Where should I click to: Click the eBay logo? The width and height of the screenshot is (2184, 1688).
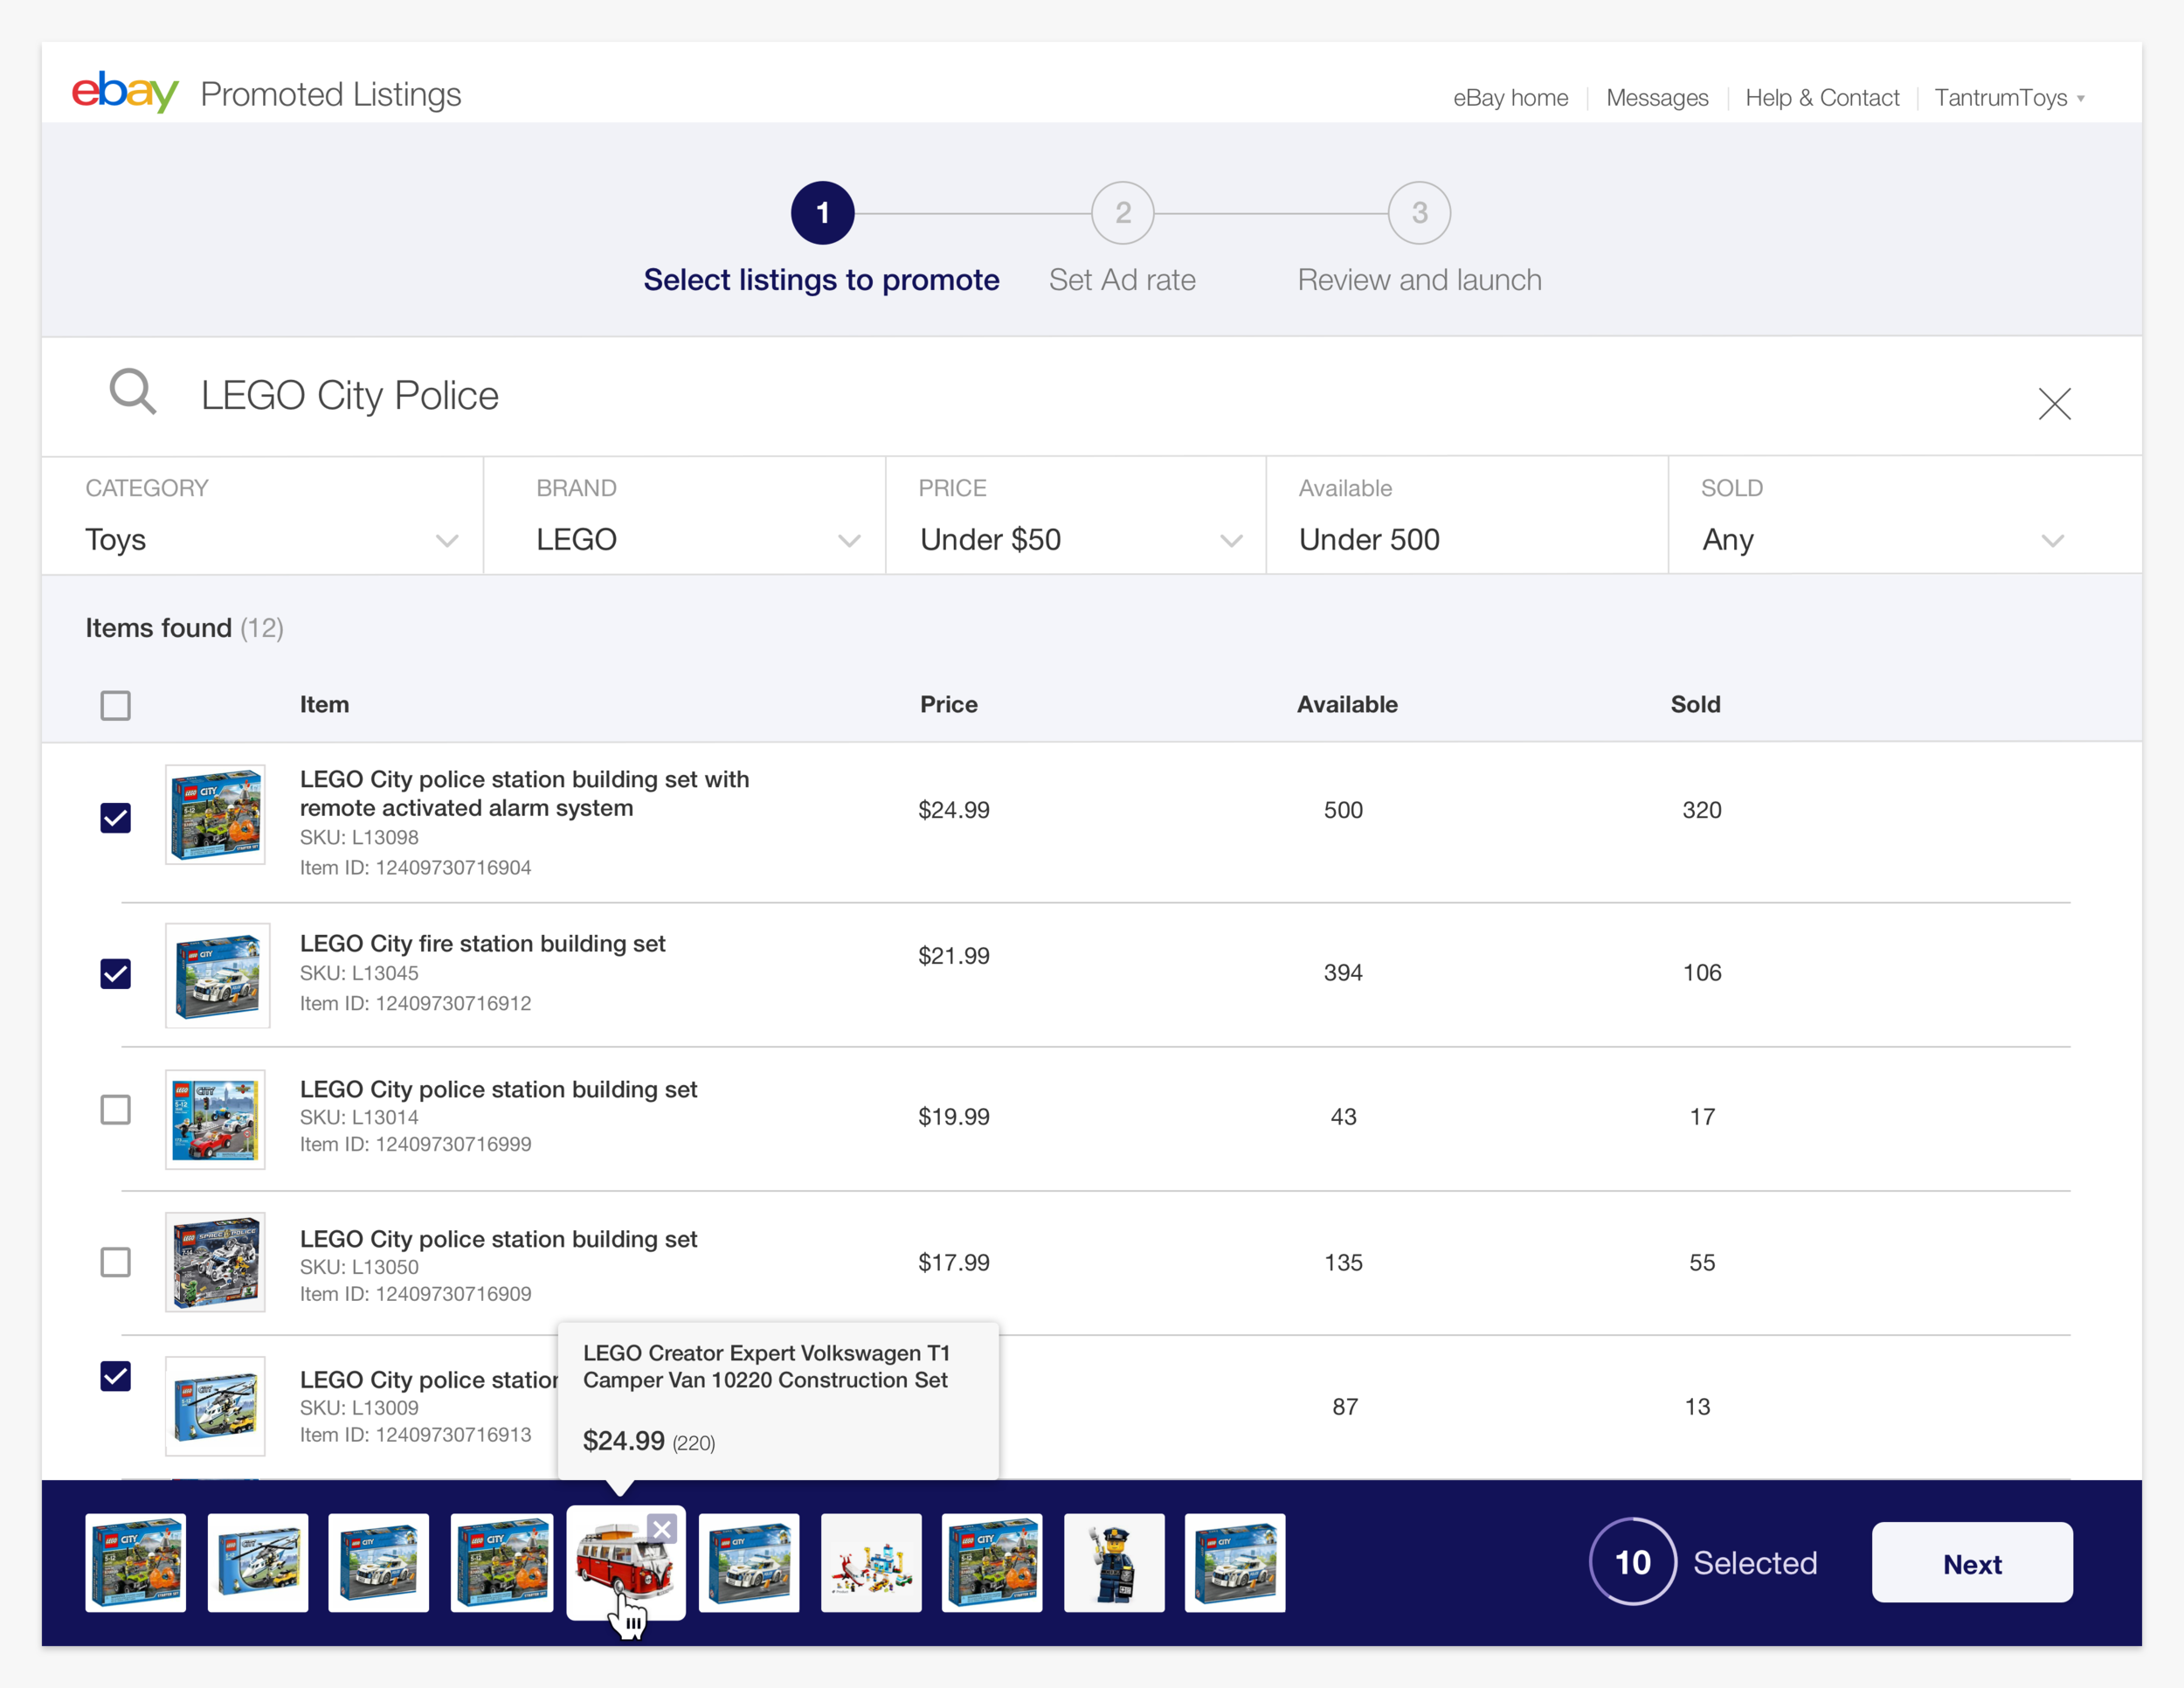point(125,93)
